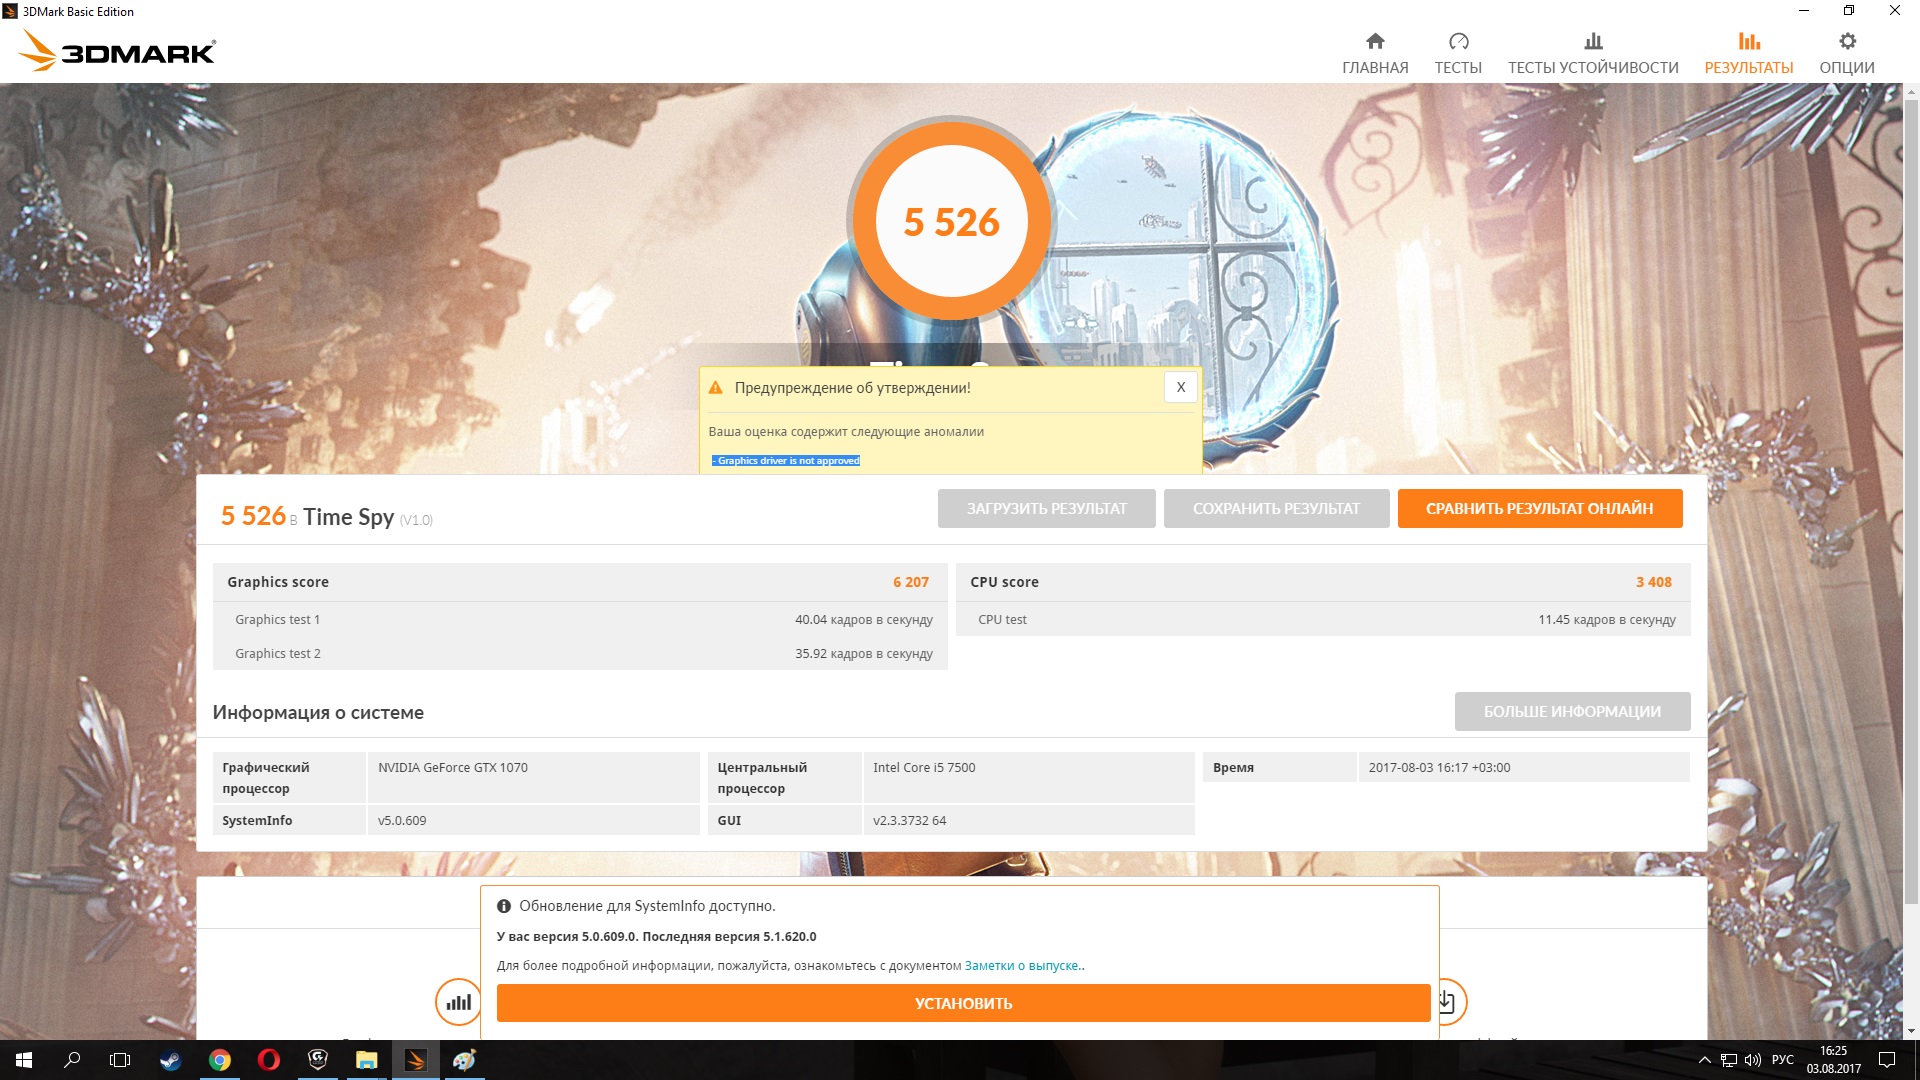Viewport: 1920px width, 1080px height.
Task: Switch the РУС input language indicator
Action: tap(1782, 1060)
